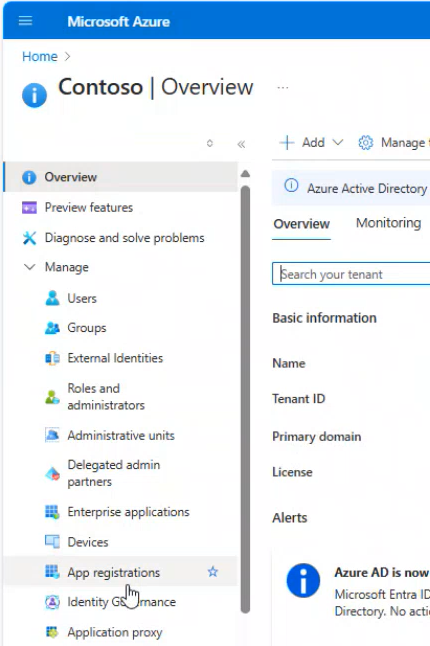Collapse the Manage section chevron
The width and height of the screenshot is (430, 646).
point(29,267)
